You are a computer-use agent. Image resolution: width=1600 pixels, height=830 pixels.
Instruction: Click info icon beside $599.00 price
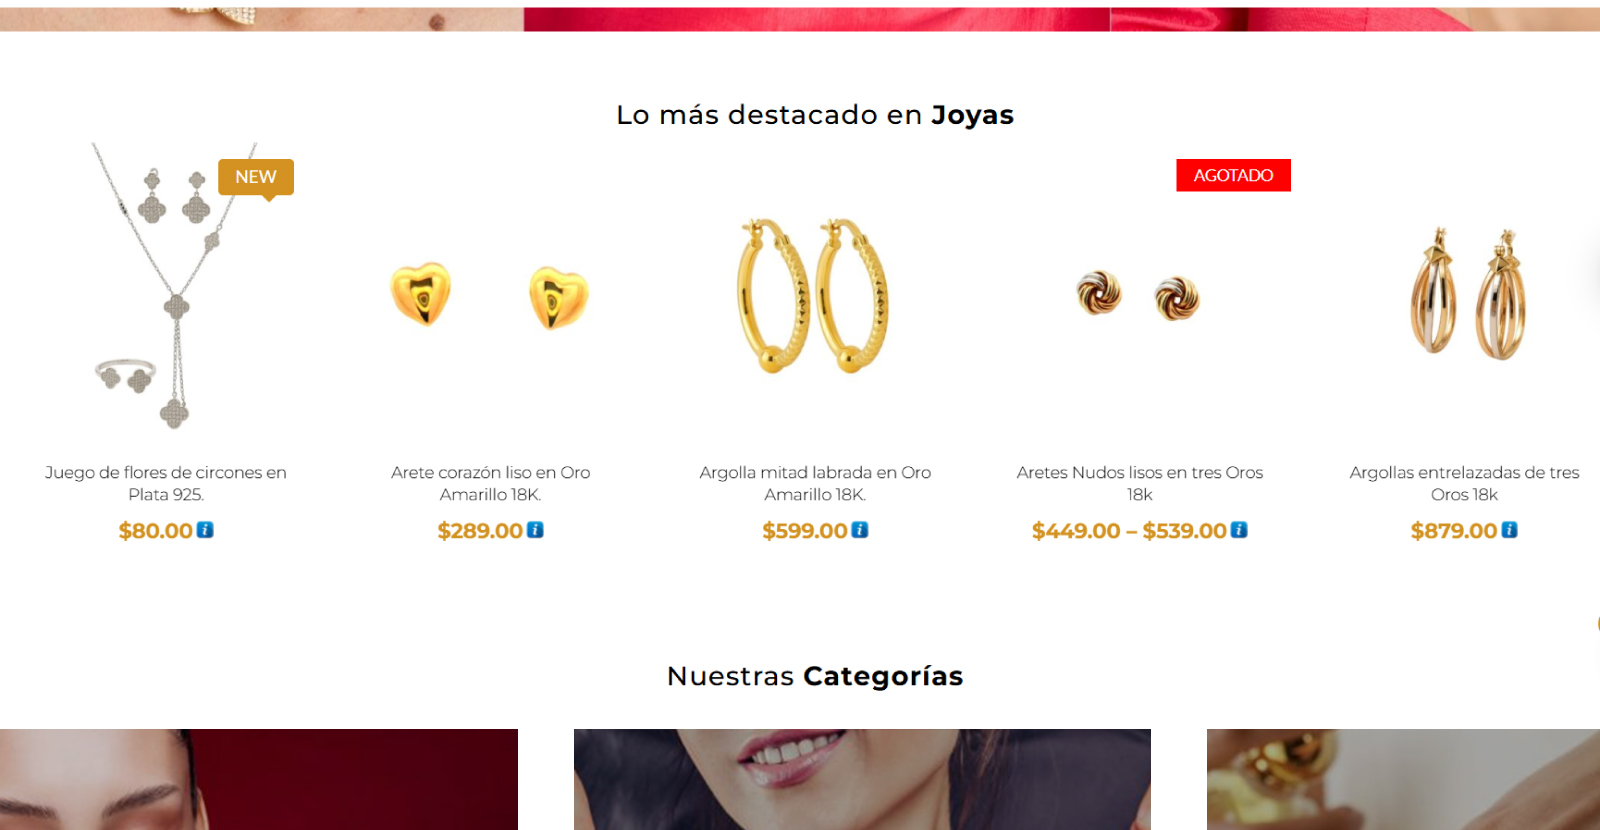[x=860, y=530]
